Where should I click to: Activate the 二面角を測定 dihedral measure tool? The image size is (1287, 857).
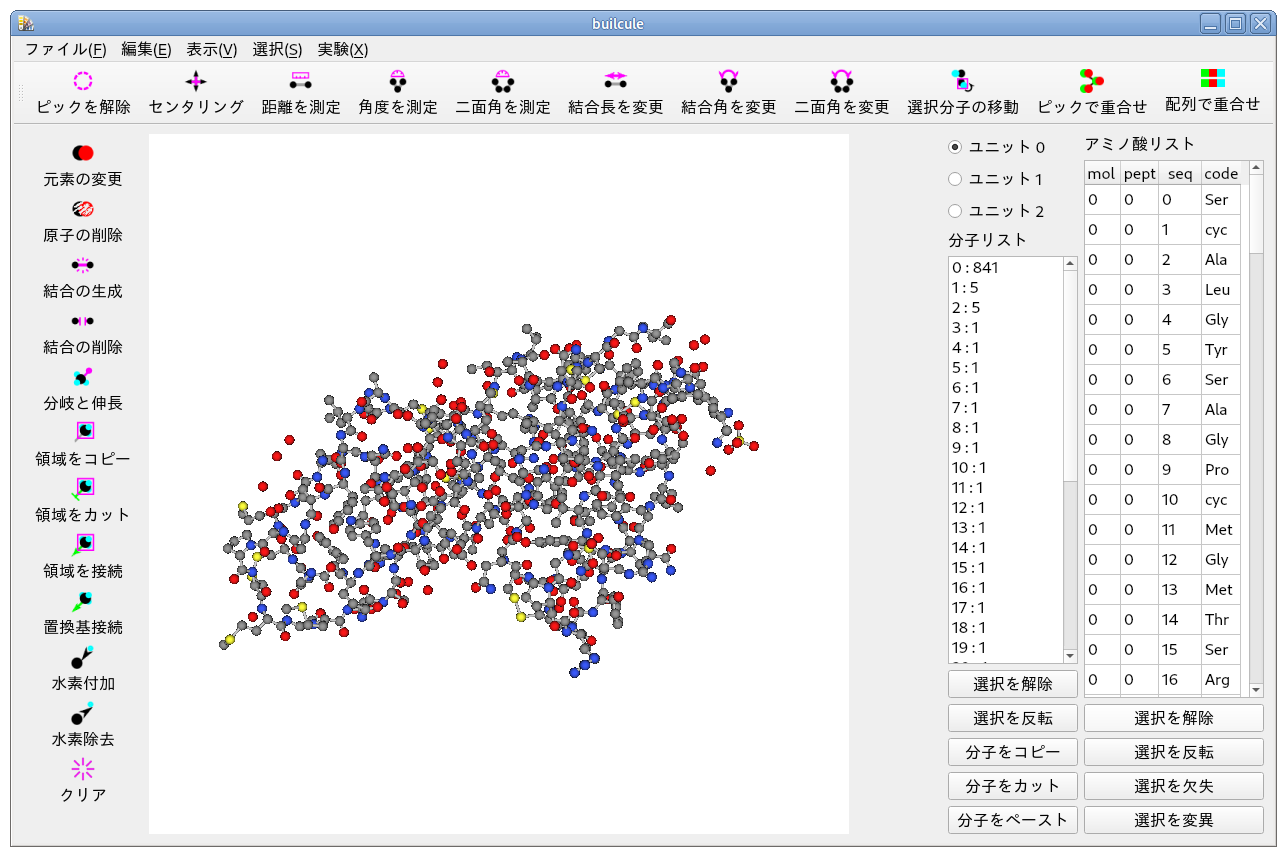click(x=502, y=93)
